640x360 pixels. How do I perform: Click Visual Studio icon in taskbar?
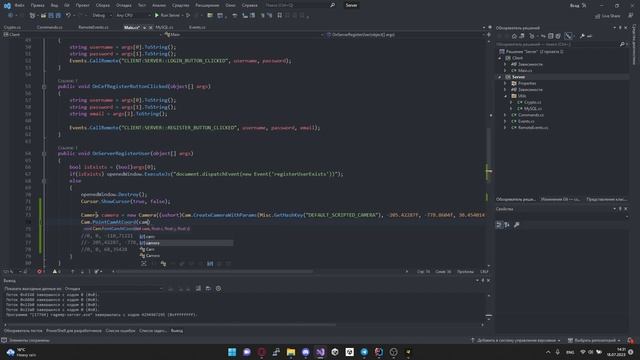click(320, 352)
